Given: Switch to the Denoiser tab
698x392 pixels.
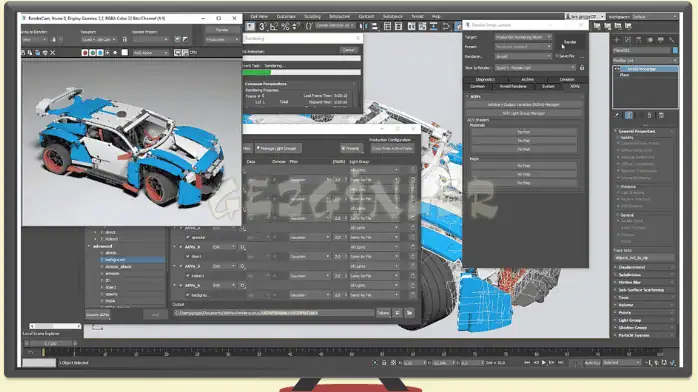Looking at the screenshot, I should [x=567, y=80].
